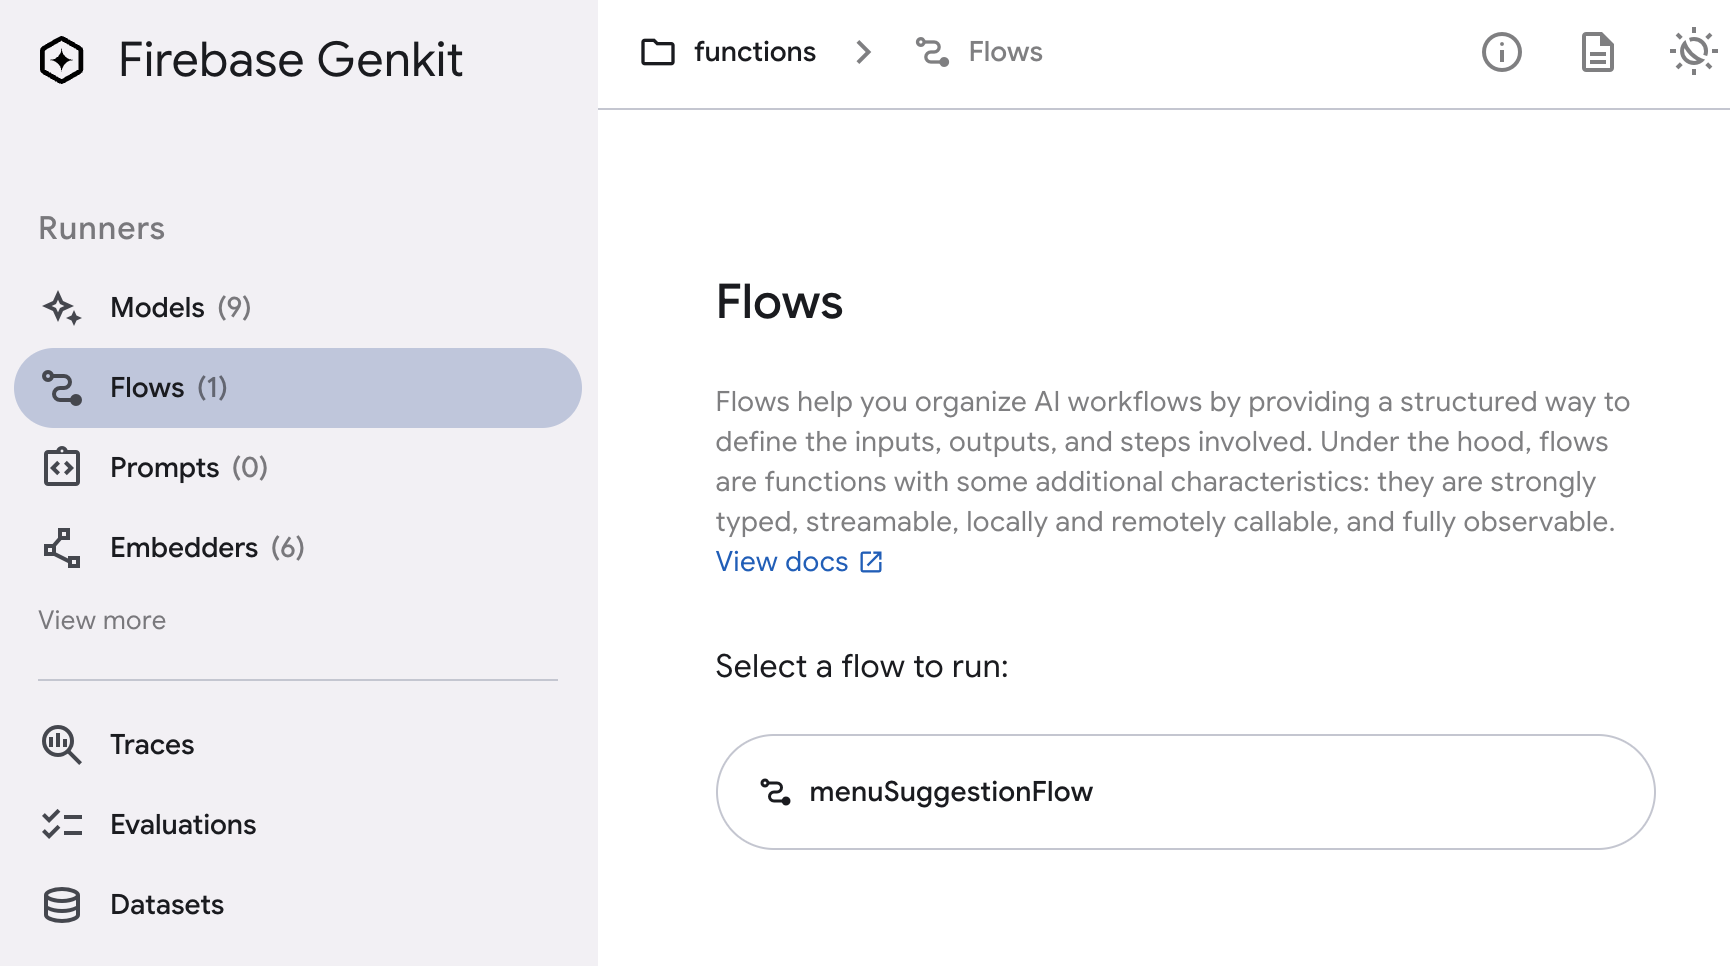Click the Models sparkle icon in sidebar
Image resolution: width=1730 pixels, height=966 pixels.
click(x=62, y=308)
